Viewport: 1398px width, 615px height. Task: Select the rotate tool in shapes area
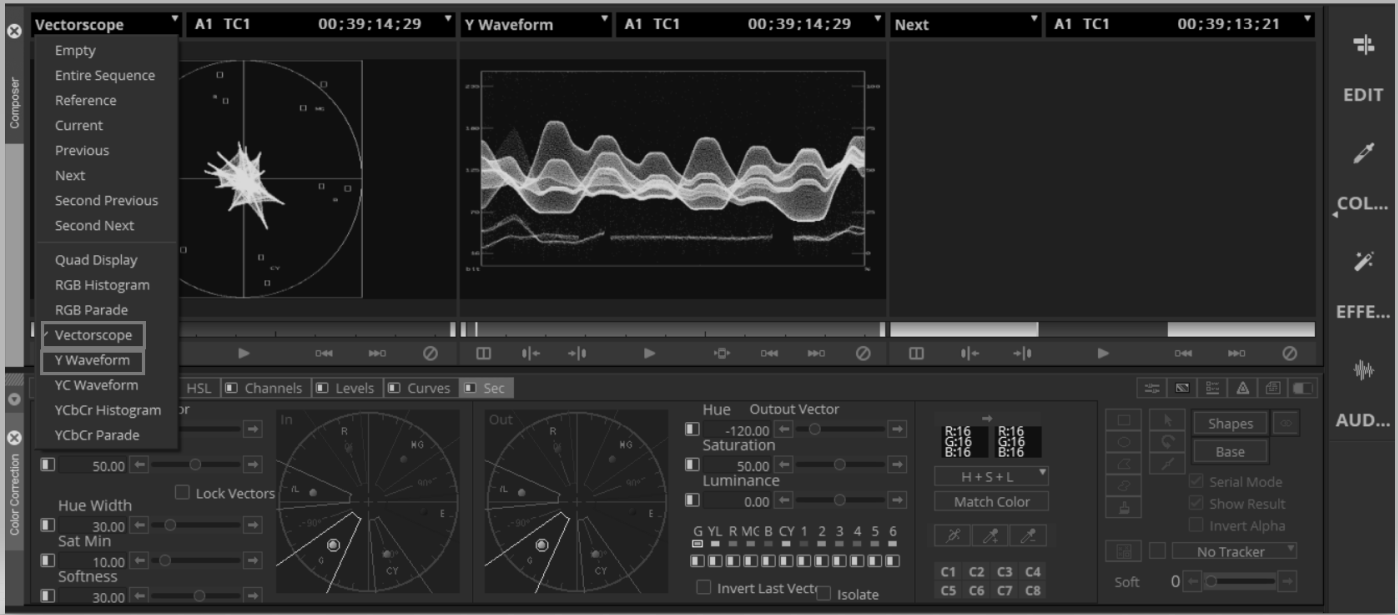pos(1165,442)
